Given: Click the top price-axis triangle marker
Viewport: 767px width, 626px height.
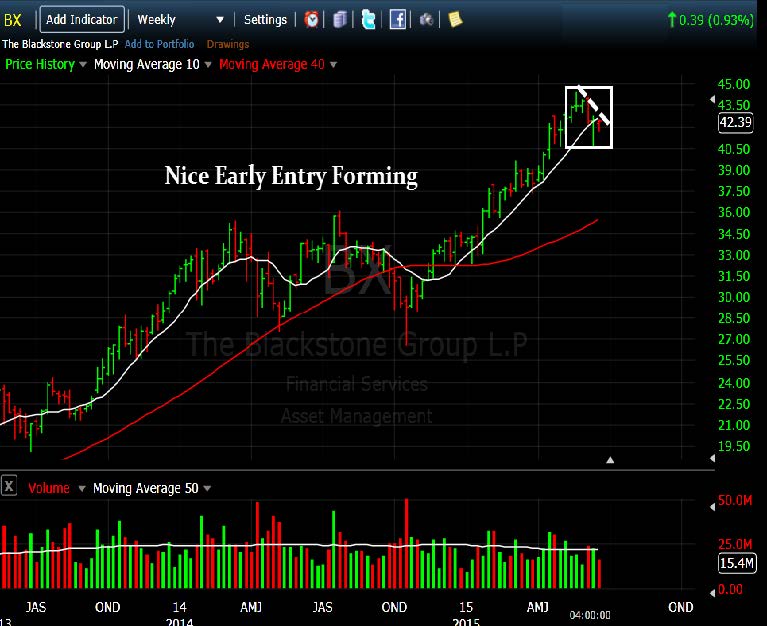Looking at the screenshot, I should [x=712, y=100].
